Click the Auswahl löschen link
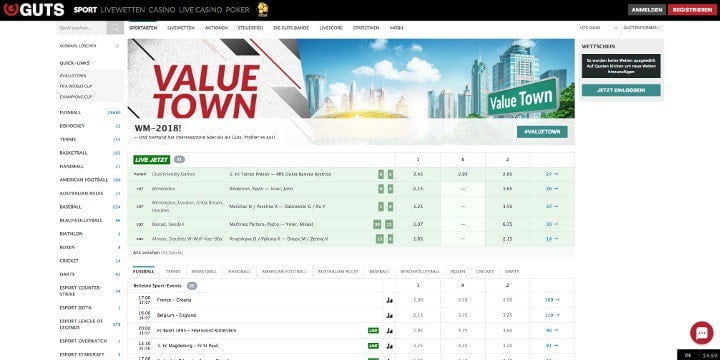 point(78,46)
